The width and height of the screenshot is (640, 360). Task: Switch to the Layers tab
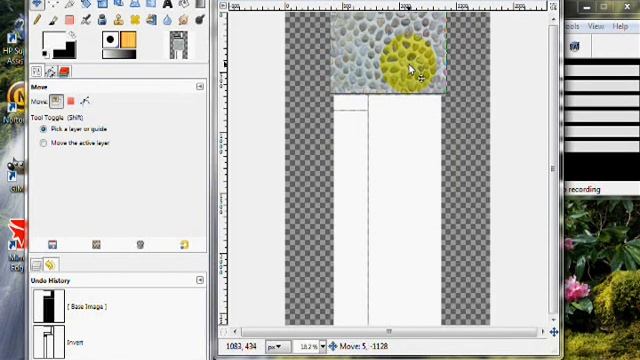click(36, 265)
